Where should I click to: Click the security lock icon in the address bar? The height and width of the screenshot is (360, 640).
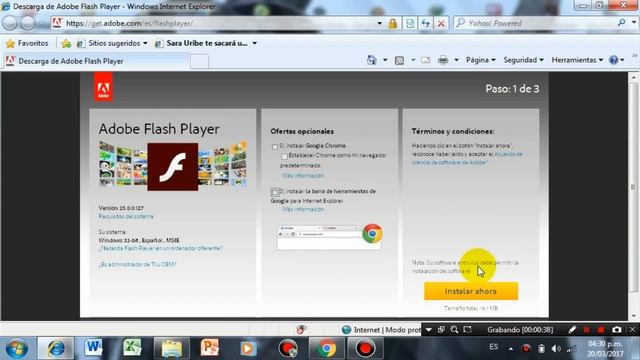tap(393, 23)
